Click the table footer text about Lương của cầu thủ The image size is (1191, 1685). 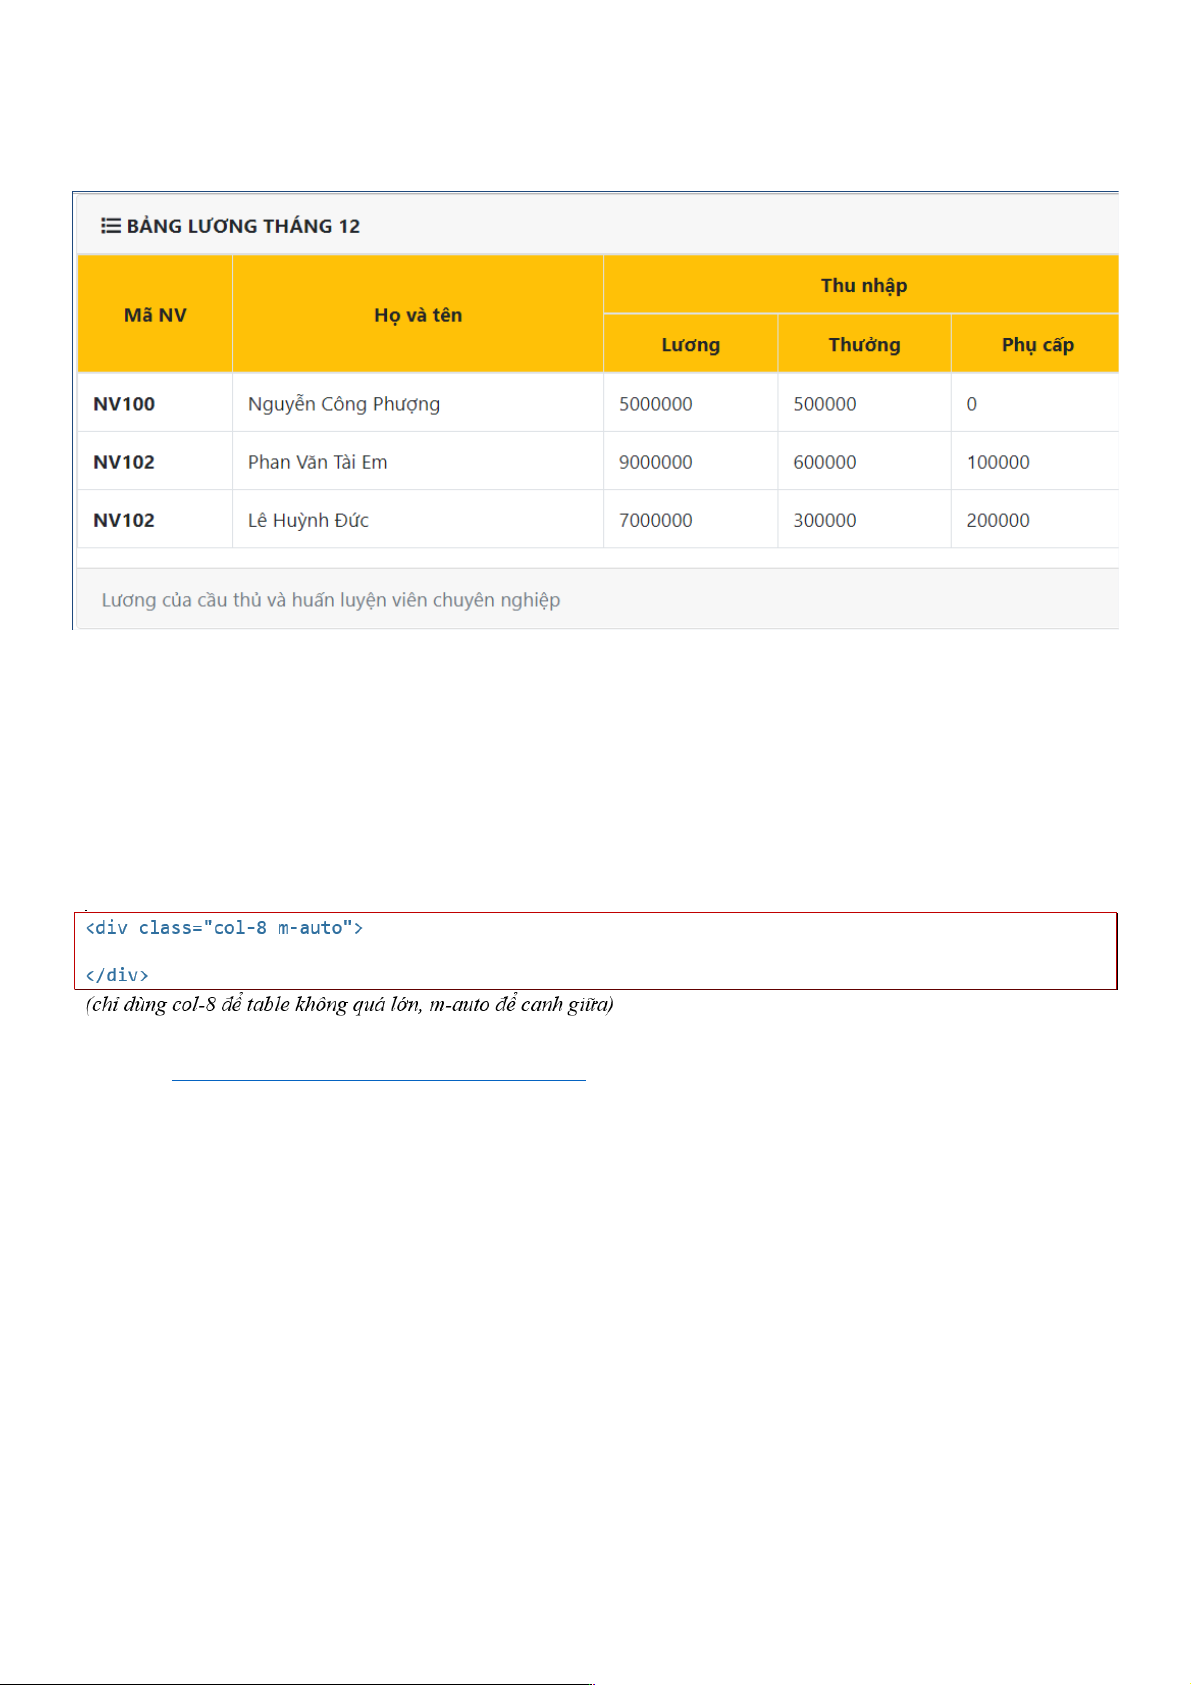330,600
